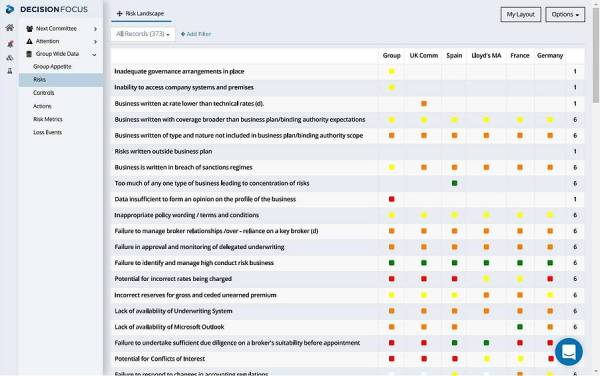Open the rocket icon in left rail
600x376 pixels.
(10, 44)
